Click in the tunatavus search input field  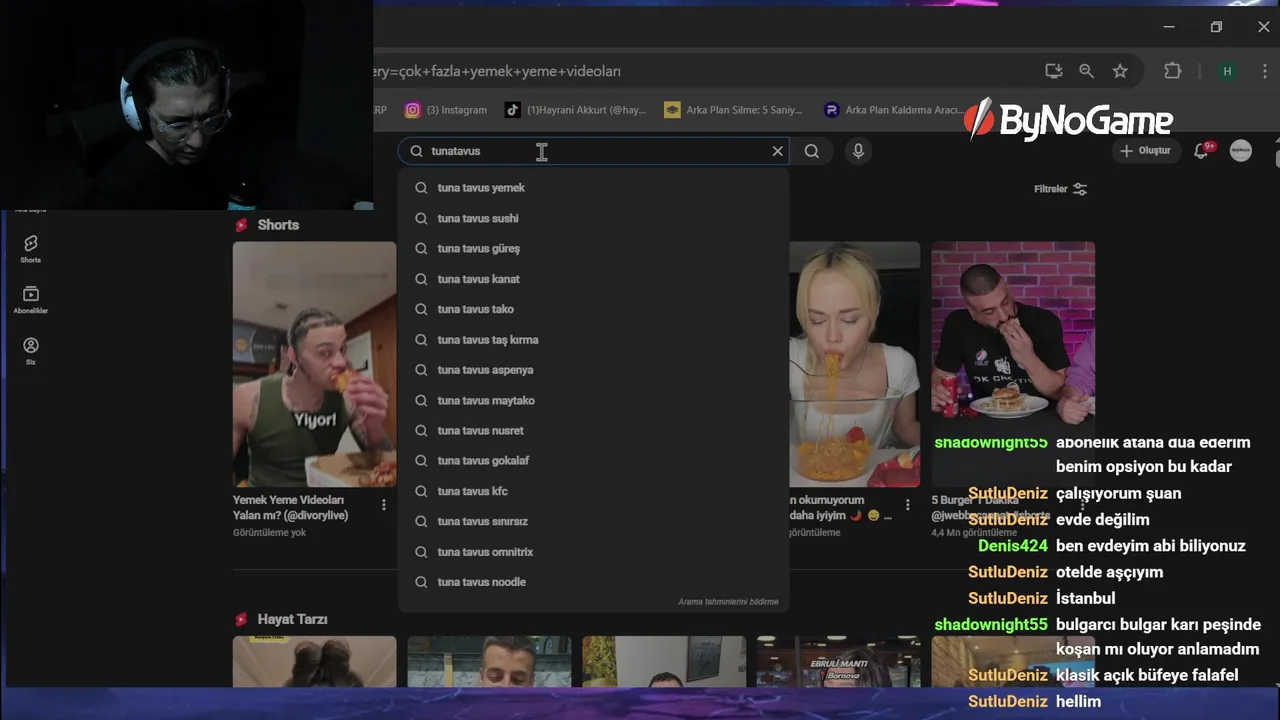[x=595, y=151]
